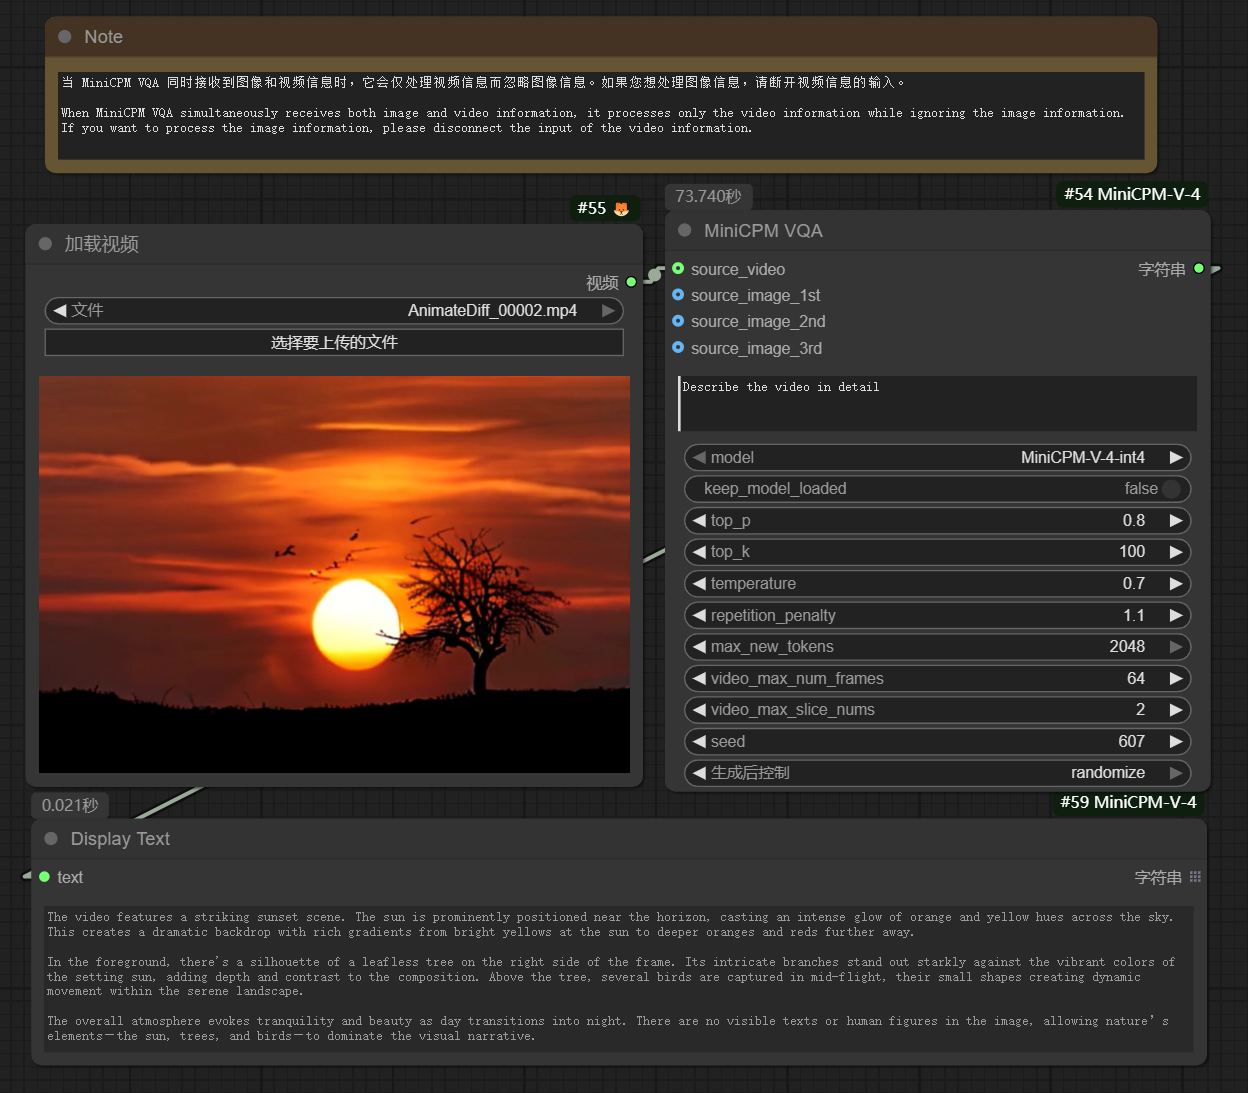The width and height of the screenshot is (1248, 1093).
Task: Decrease top_k value
Action: tap(699, 552)
